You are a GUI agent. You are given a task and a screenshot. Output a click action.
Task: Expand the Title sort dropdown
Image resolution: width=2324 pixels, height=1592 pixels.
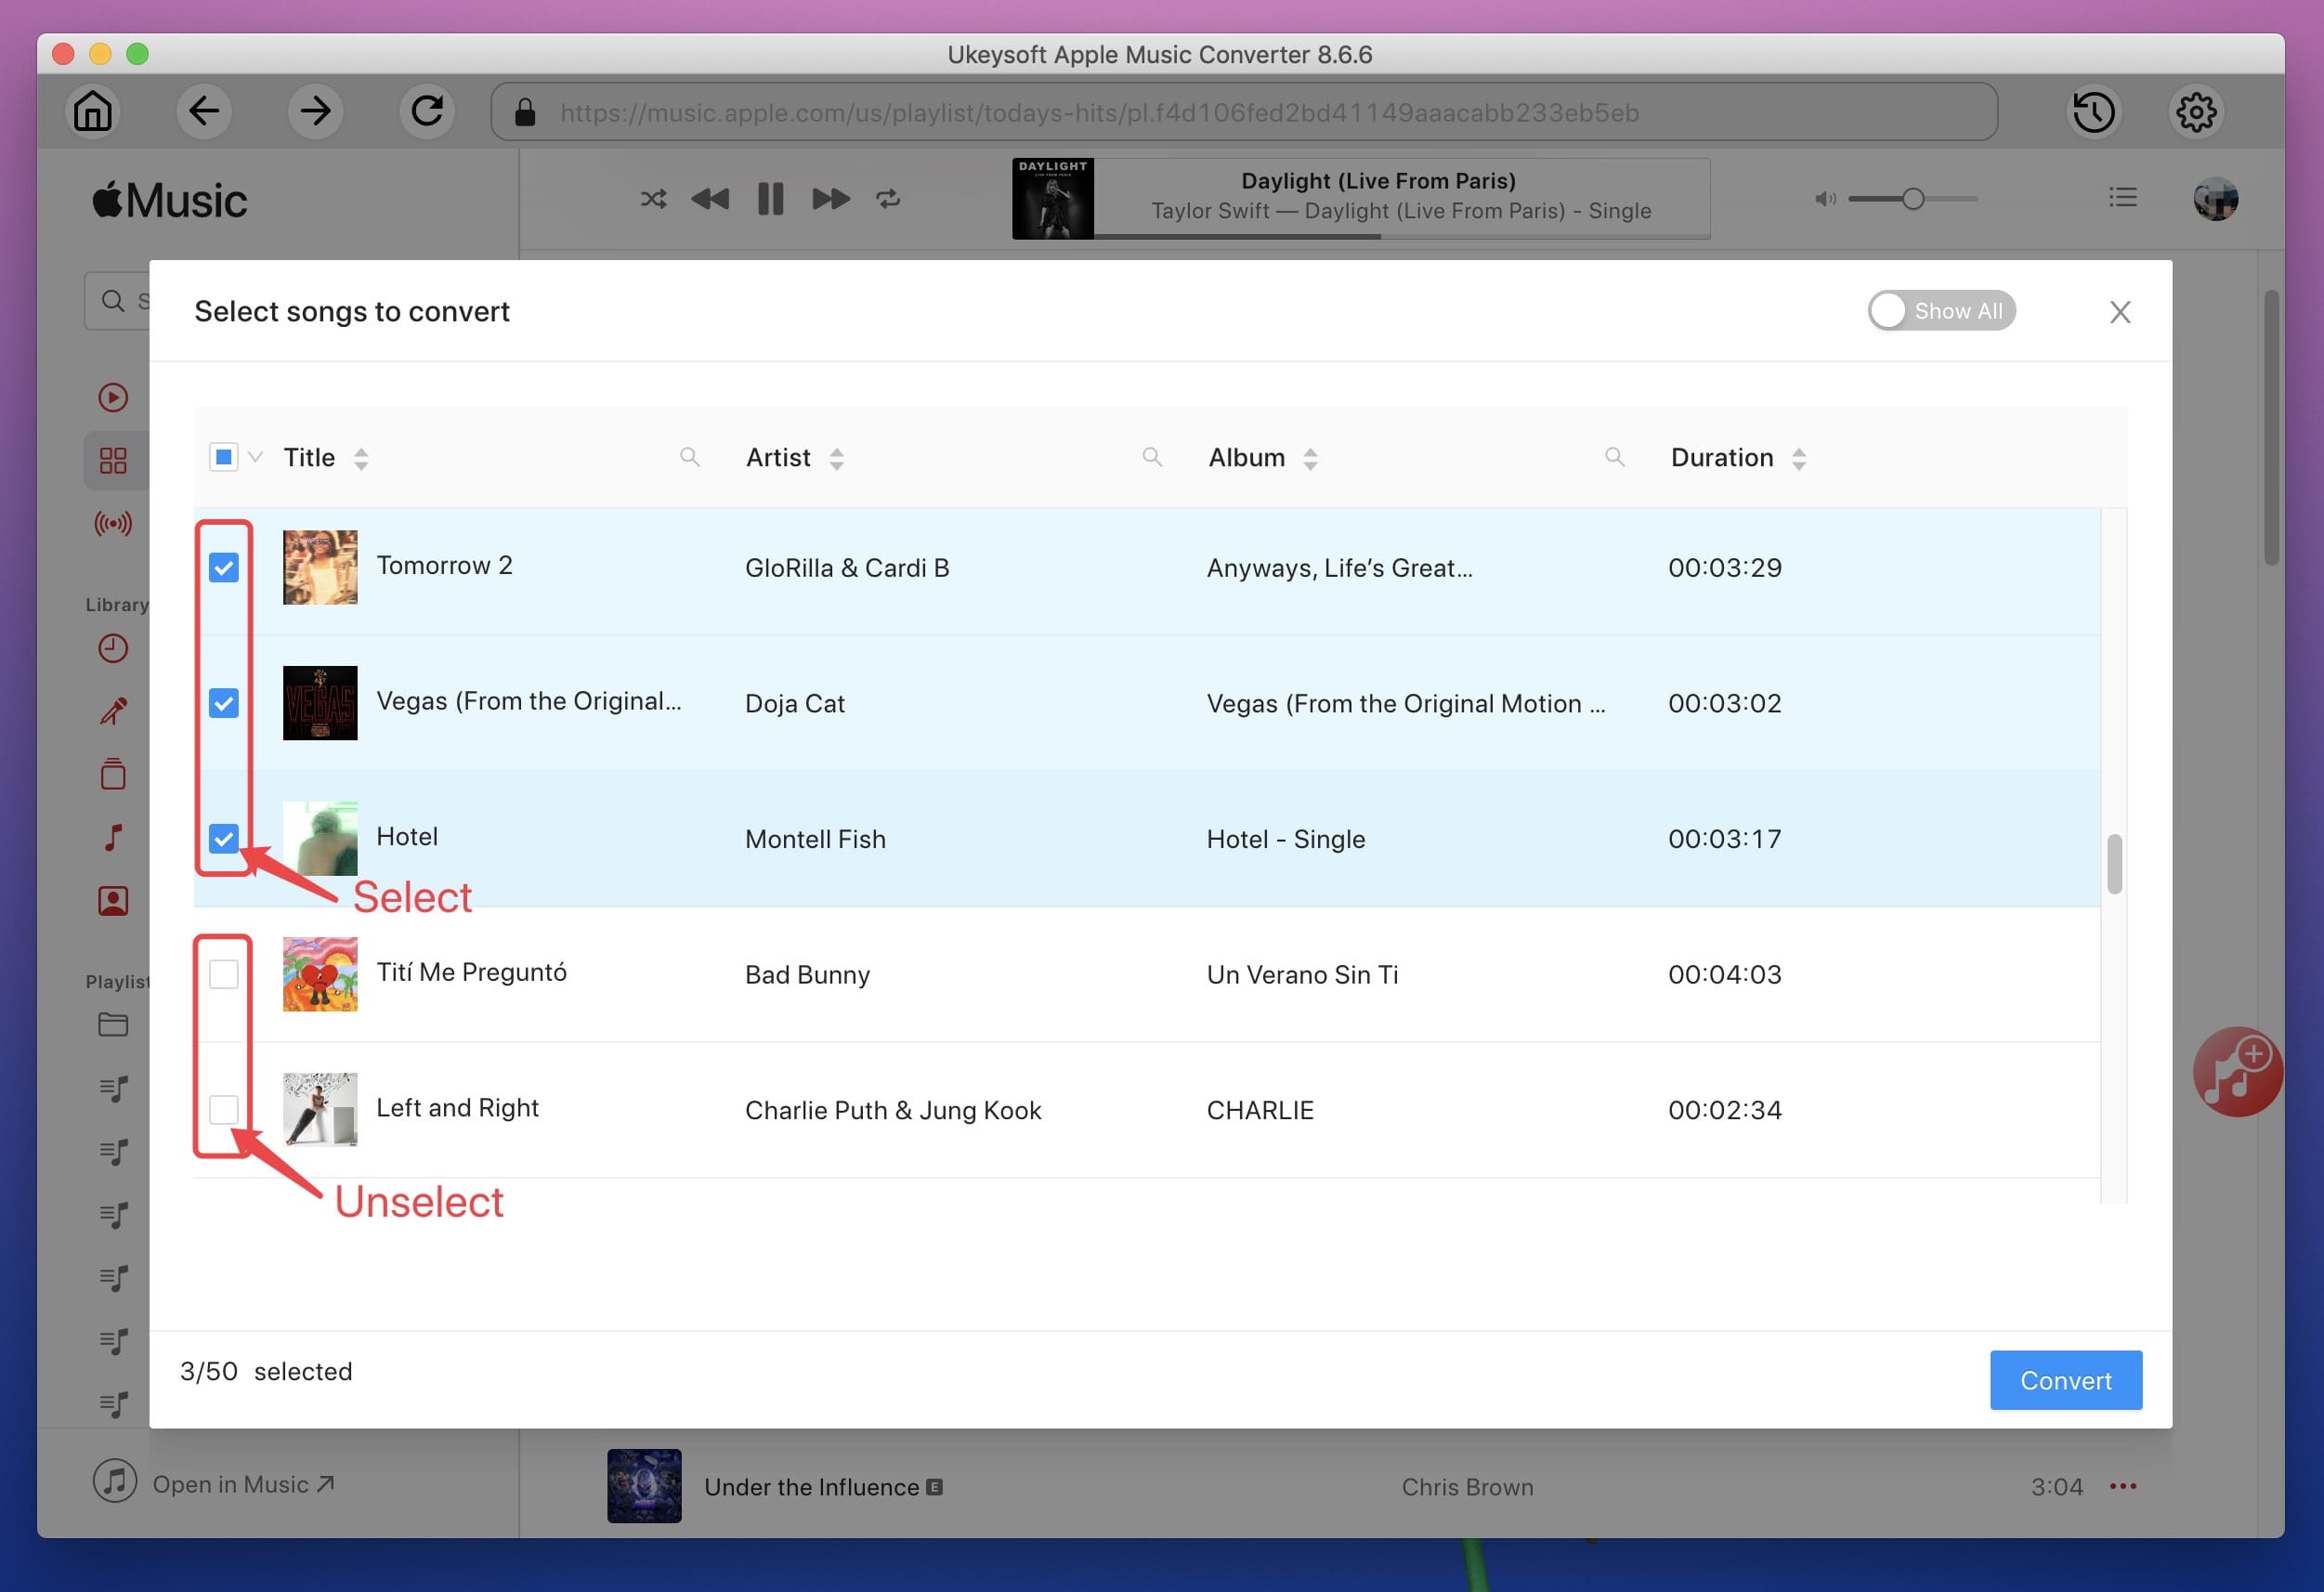coord(360,457)
